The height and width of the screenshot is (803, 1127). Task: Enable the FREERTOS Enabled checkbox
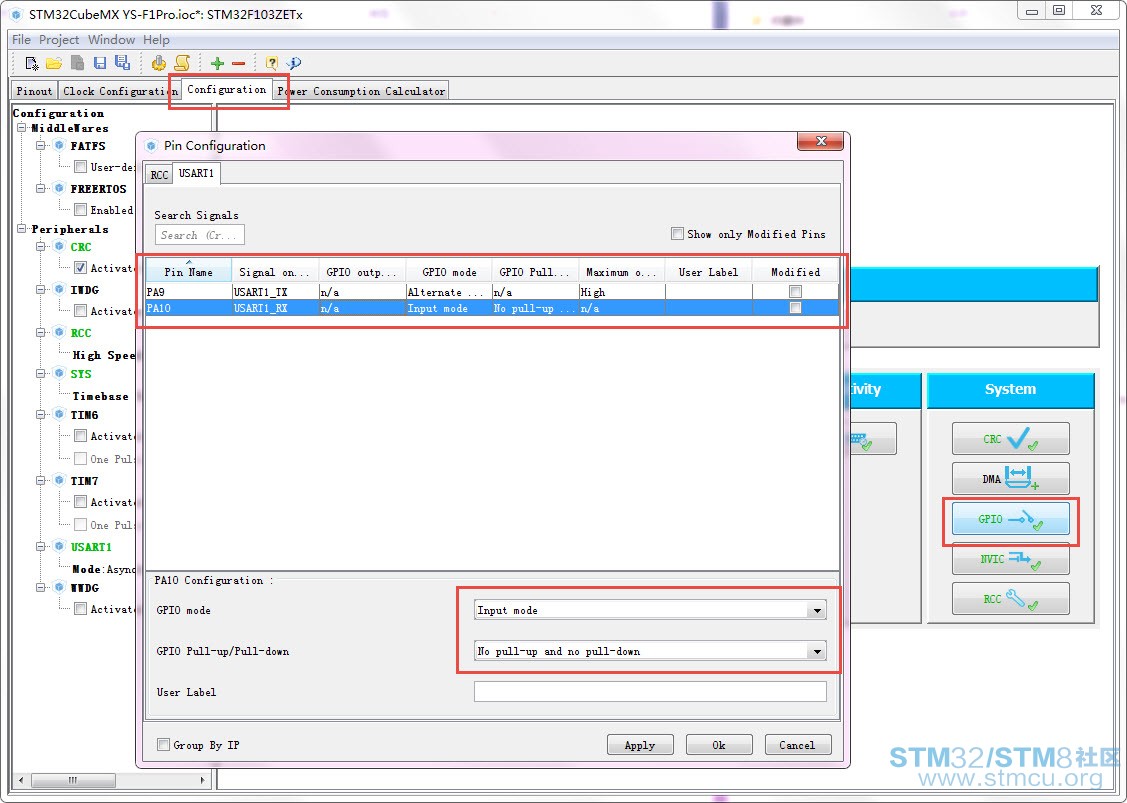tap(80, 210)
